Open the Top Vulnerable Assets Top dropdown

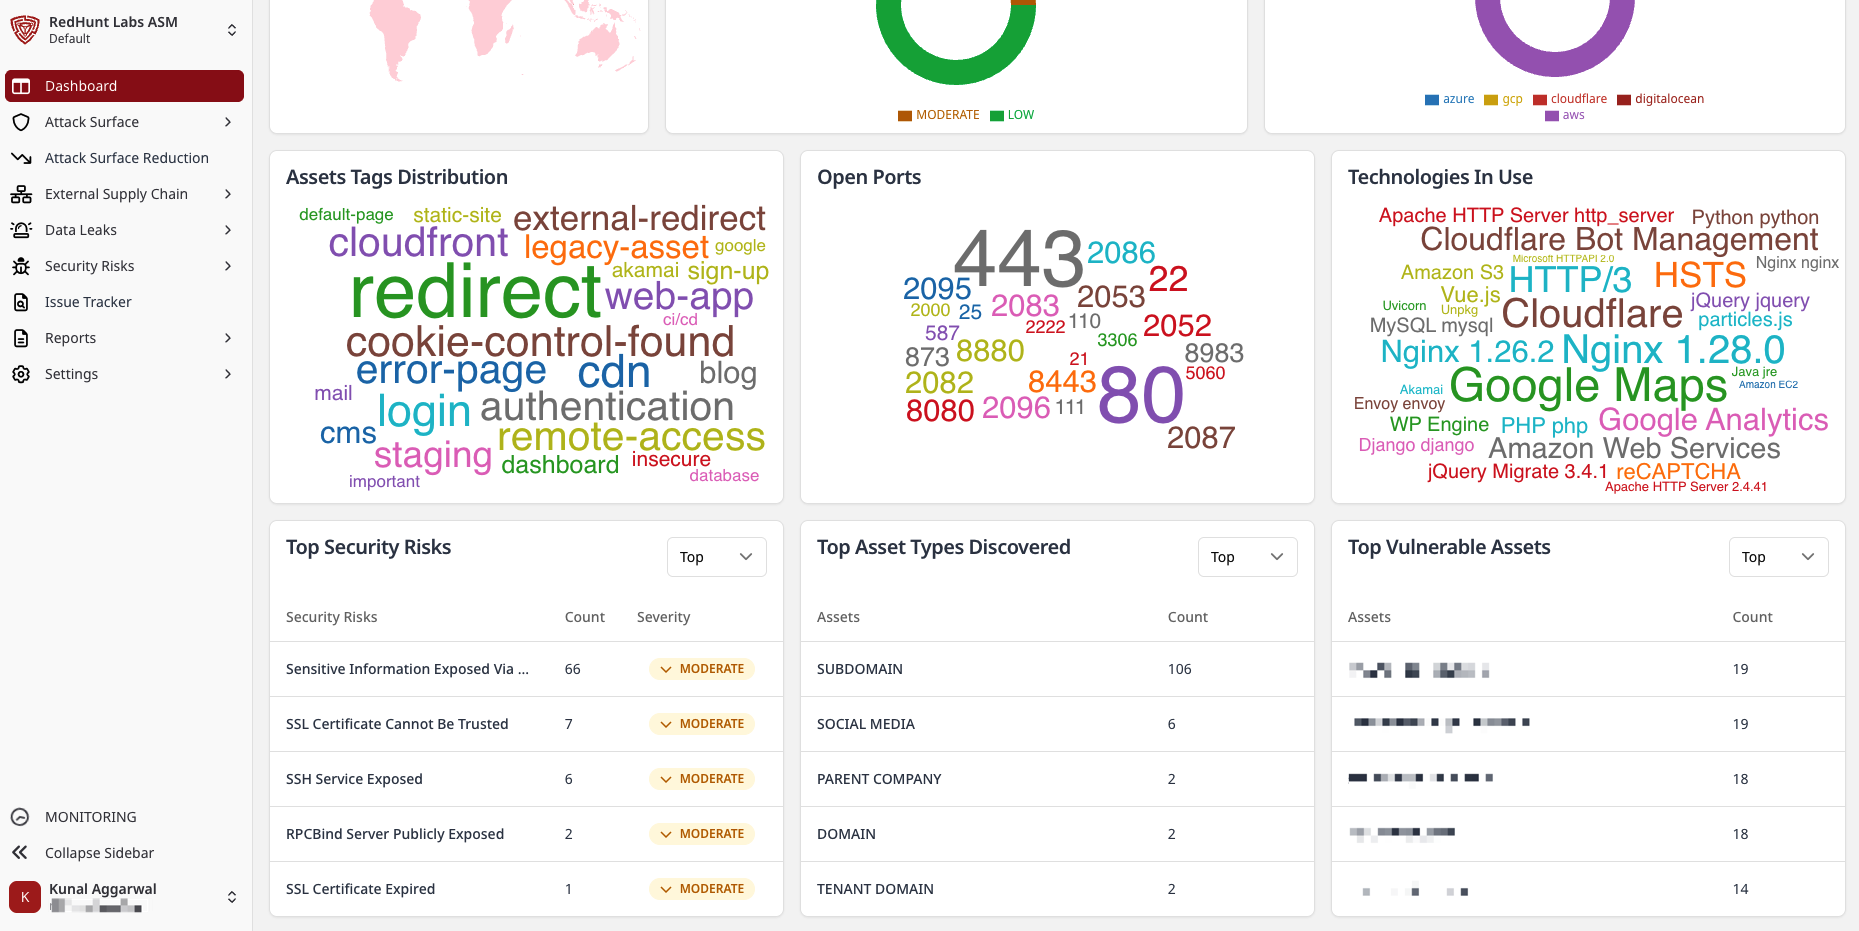coord(1778,557)
